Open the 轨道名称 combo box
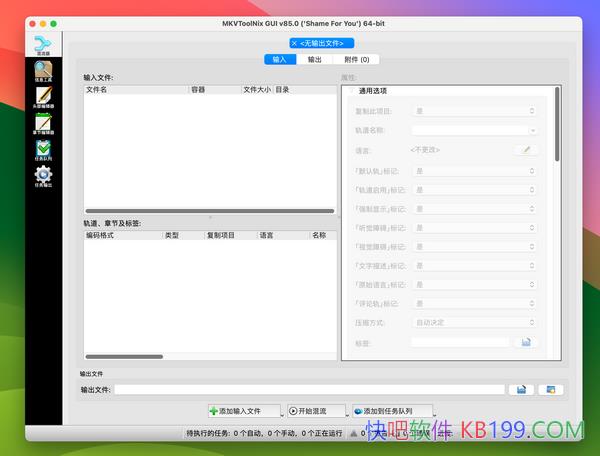Viewport: 600px width, 456px height. (x=476, y=130)
